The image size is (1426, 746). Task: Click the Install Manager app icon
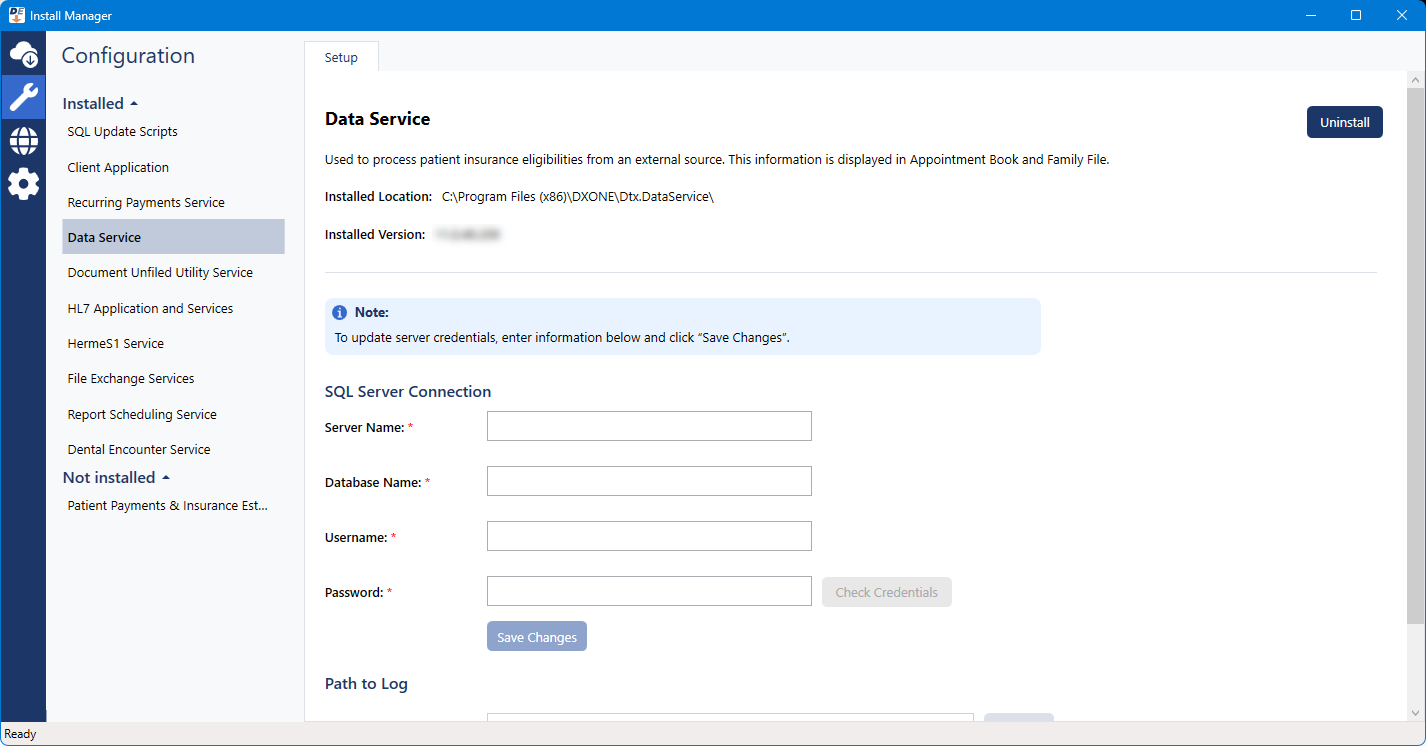16,15
